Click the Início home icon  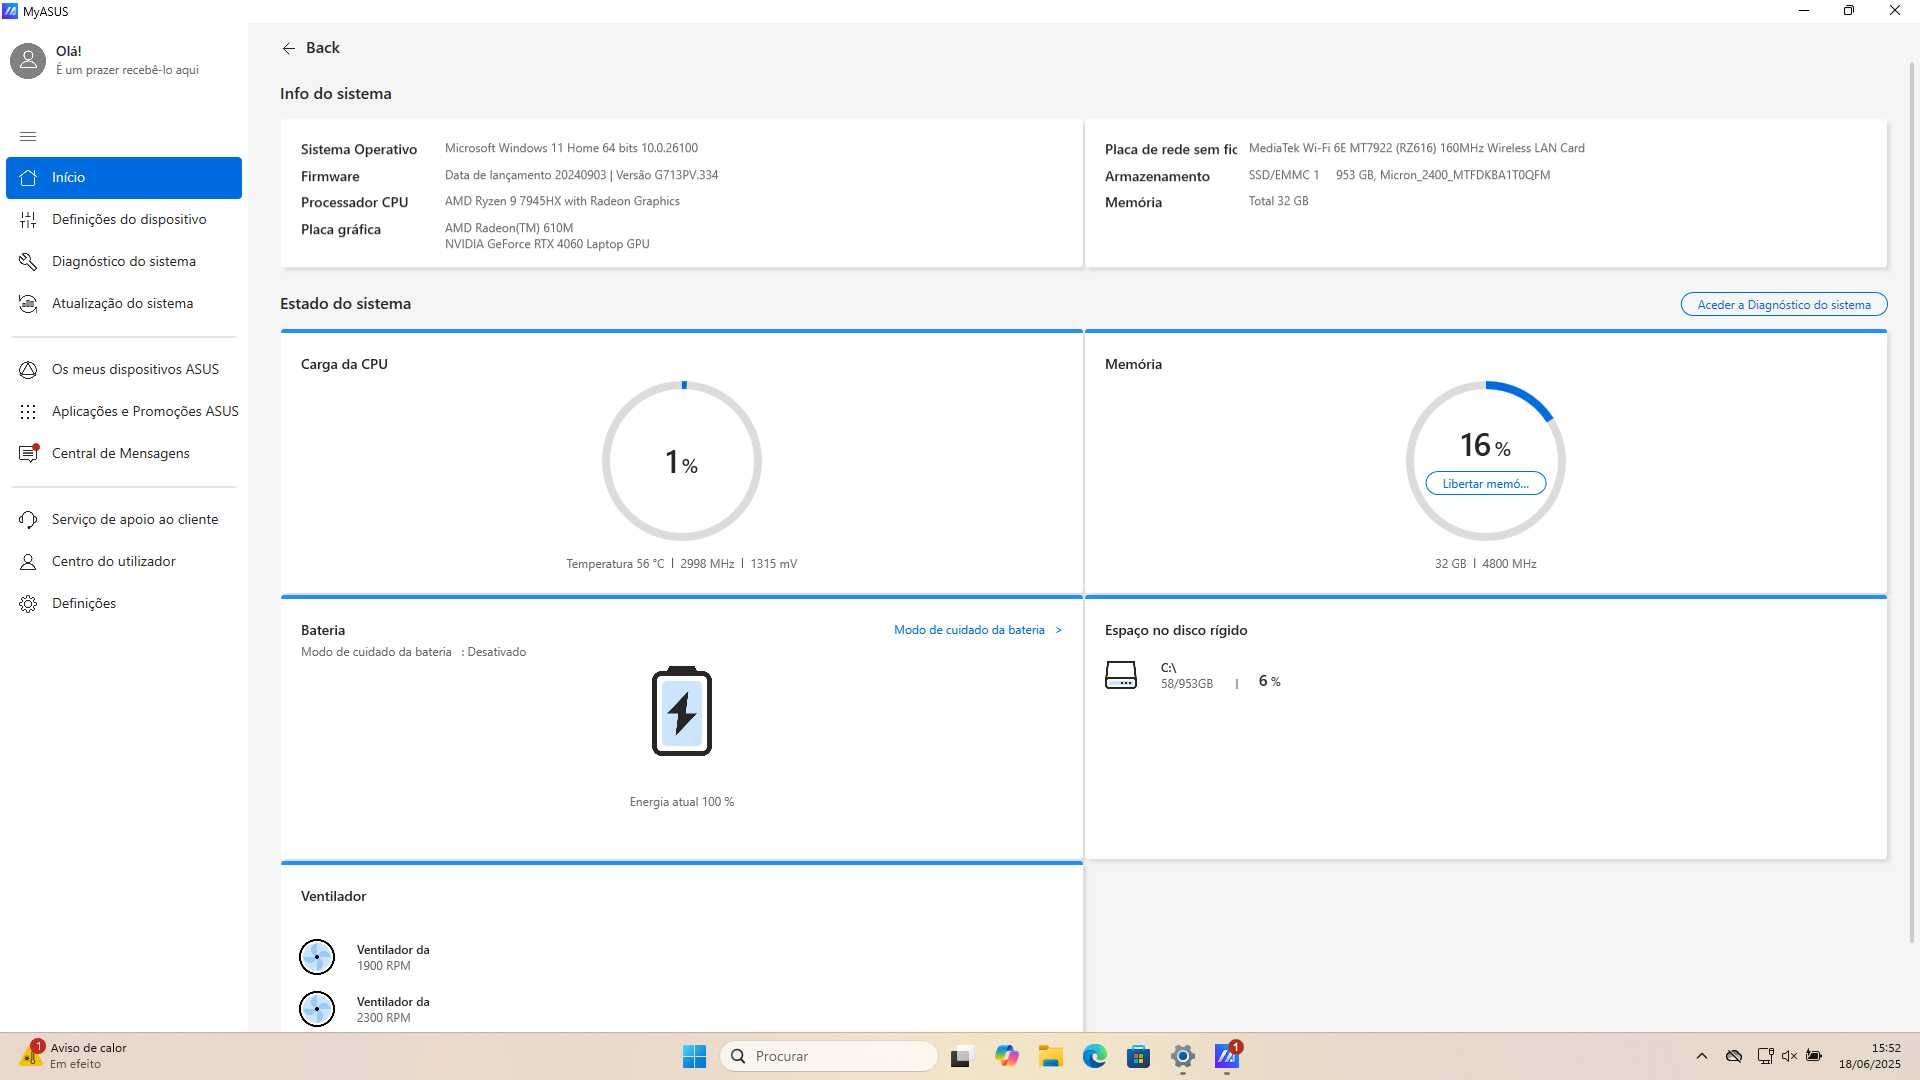(28, 177)
